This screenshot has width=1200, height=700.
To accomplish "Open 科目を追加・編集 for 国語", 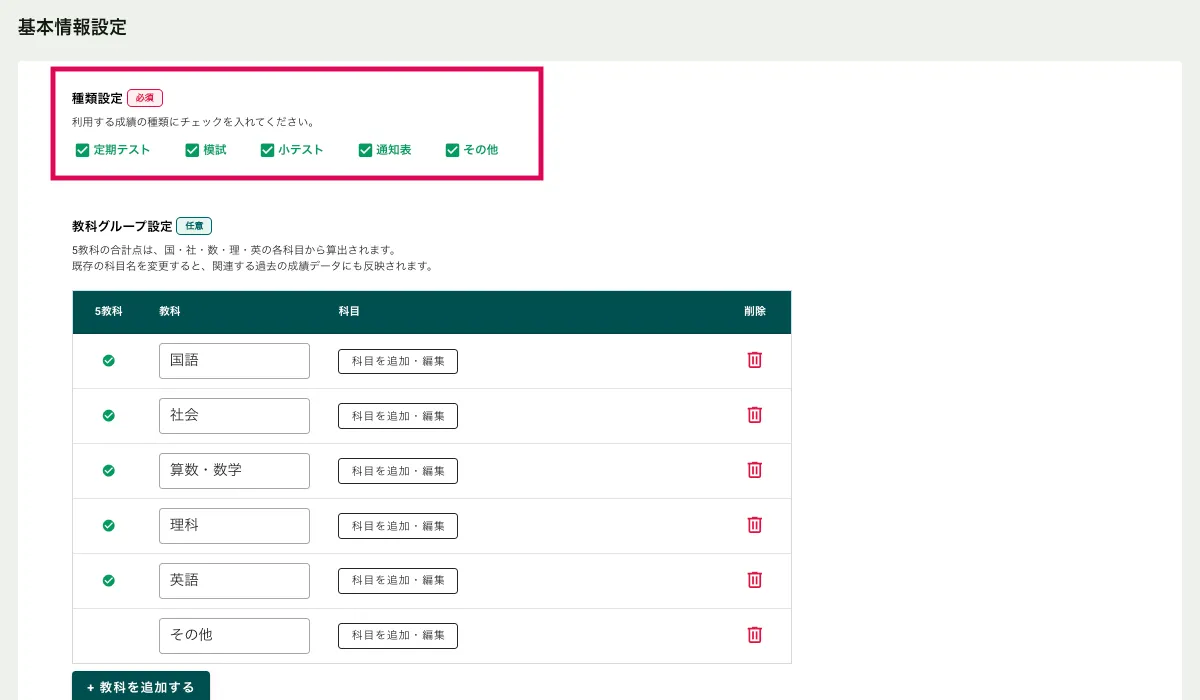I will tap(398, 361).
